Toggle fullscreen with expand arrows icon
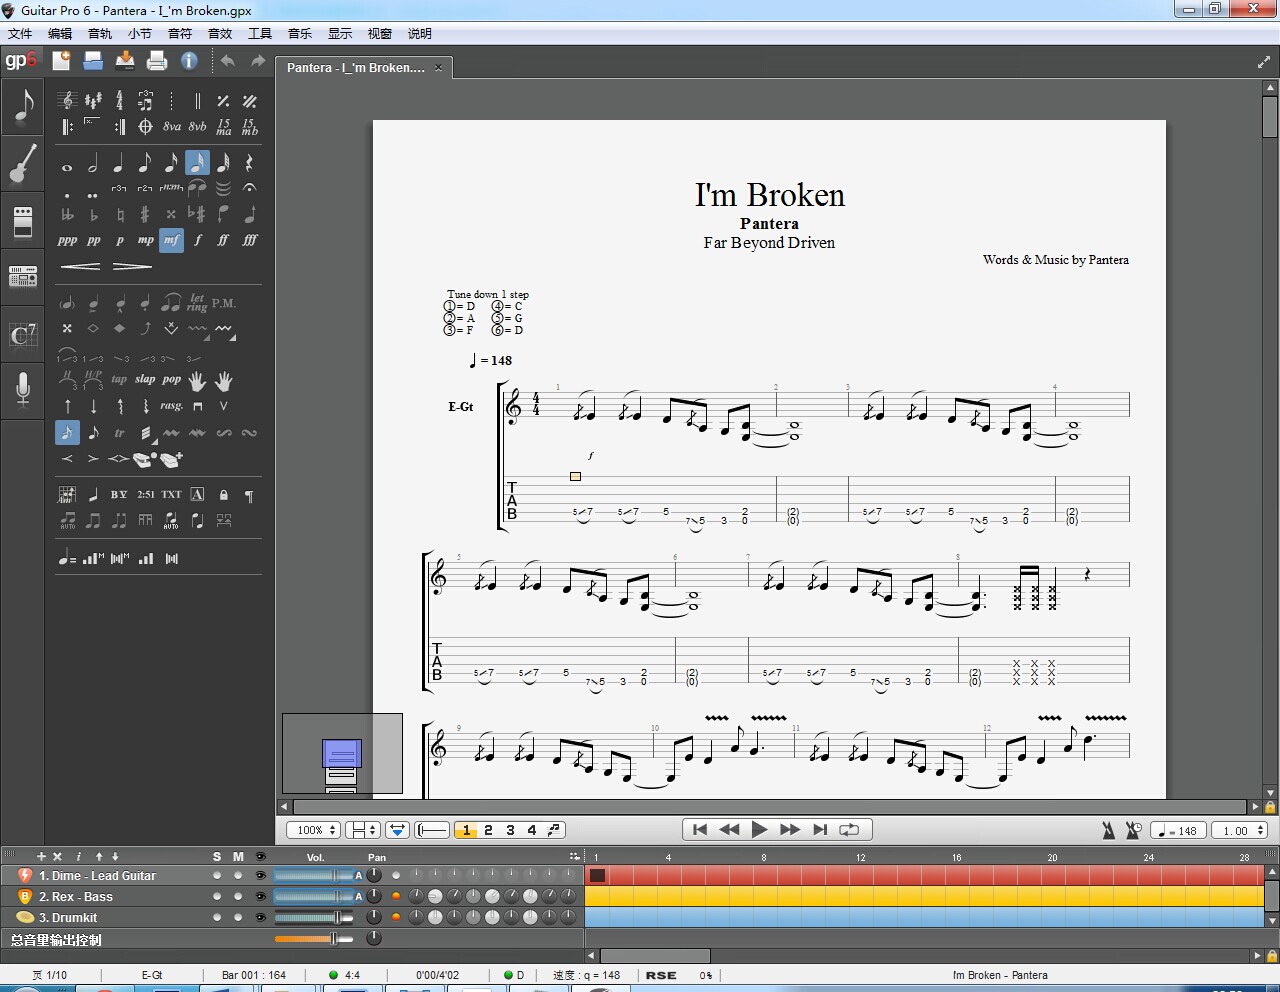 1264,62
